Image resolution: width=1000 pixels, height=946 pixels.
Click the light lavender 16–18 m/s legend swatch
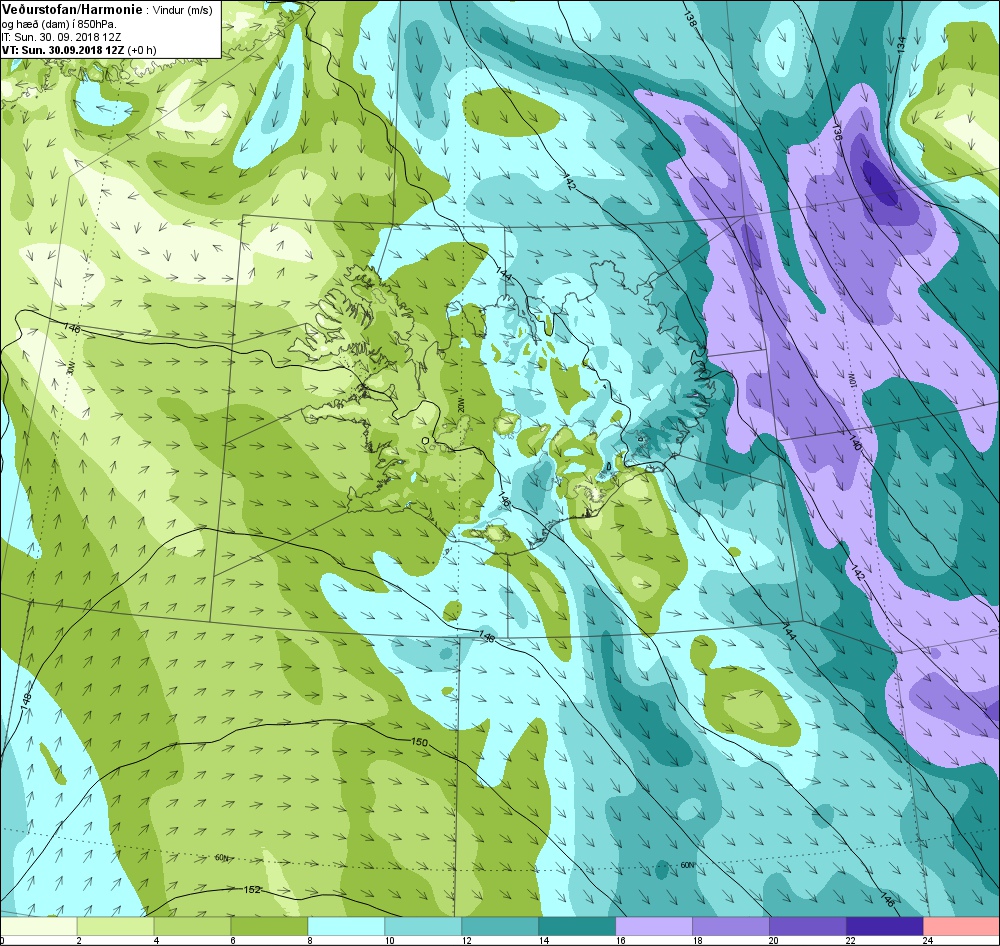(654, 926)
